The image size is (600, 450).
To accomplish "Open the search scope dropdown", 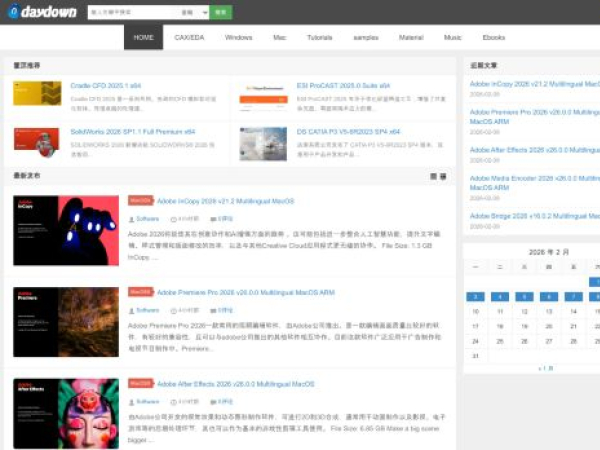I will 193,13.
